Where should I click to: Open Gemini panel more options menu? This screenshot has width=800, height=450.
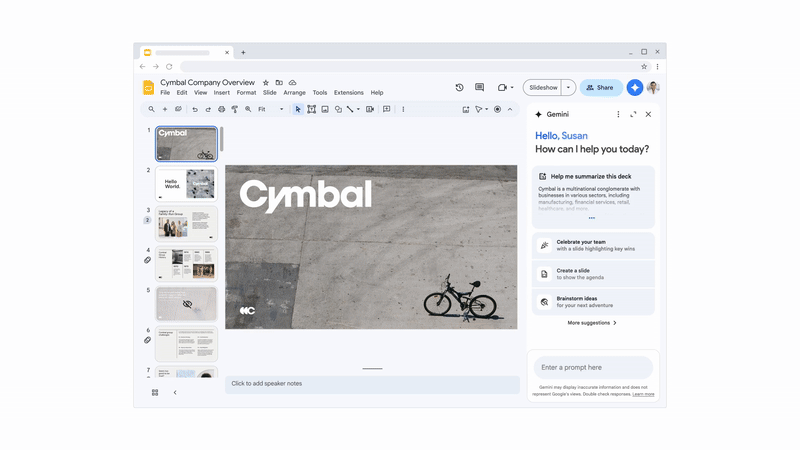pyautogui.click(x=618, y=114)
